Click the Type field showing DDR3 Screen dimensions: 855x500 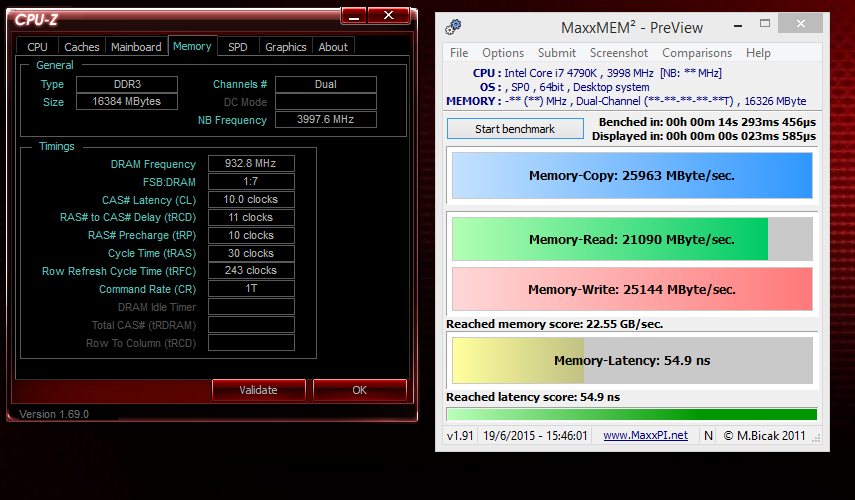pos(127,85)
